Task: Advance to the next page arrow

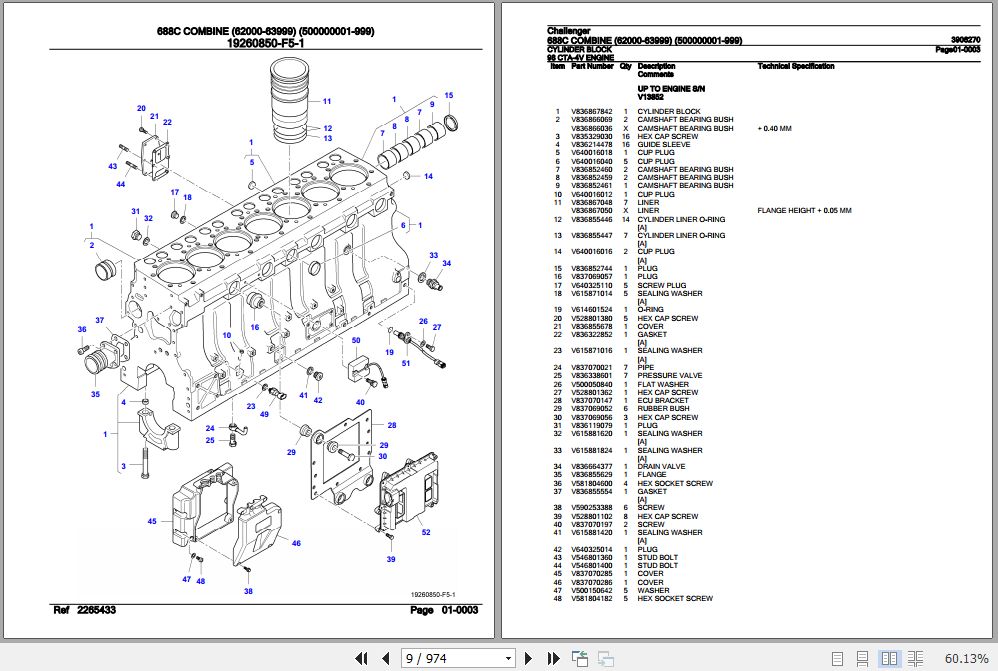Action: pos(528,658)
